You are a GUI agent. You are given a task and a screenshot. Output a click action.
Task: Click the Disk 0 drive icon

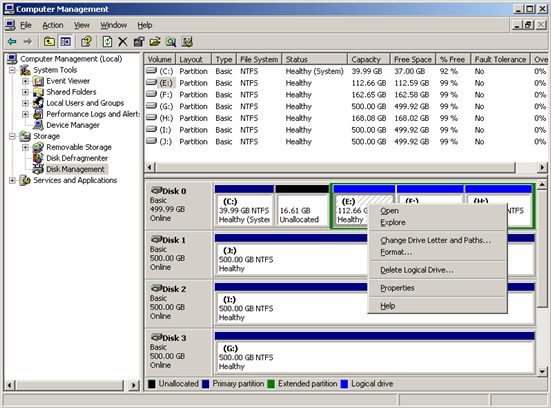click(156, 190)
